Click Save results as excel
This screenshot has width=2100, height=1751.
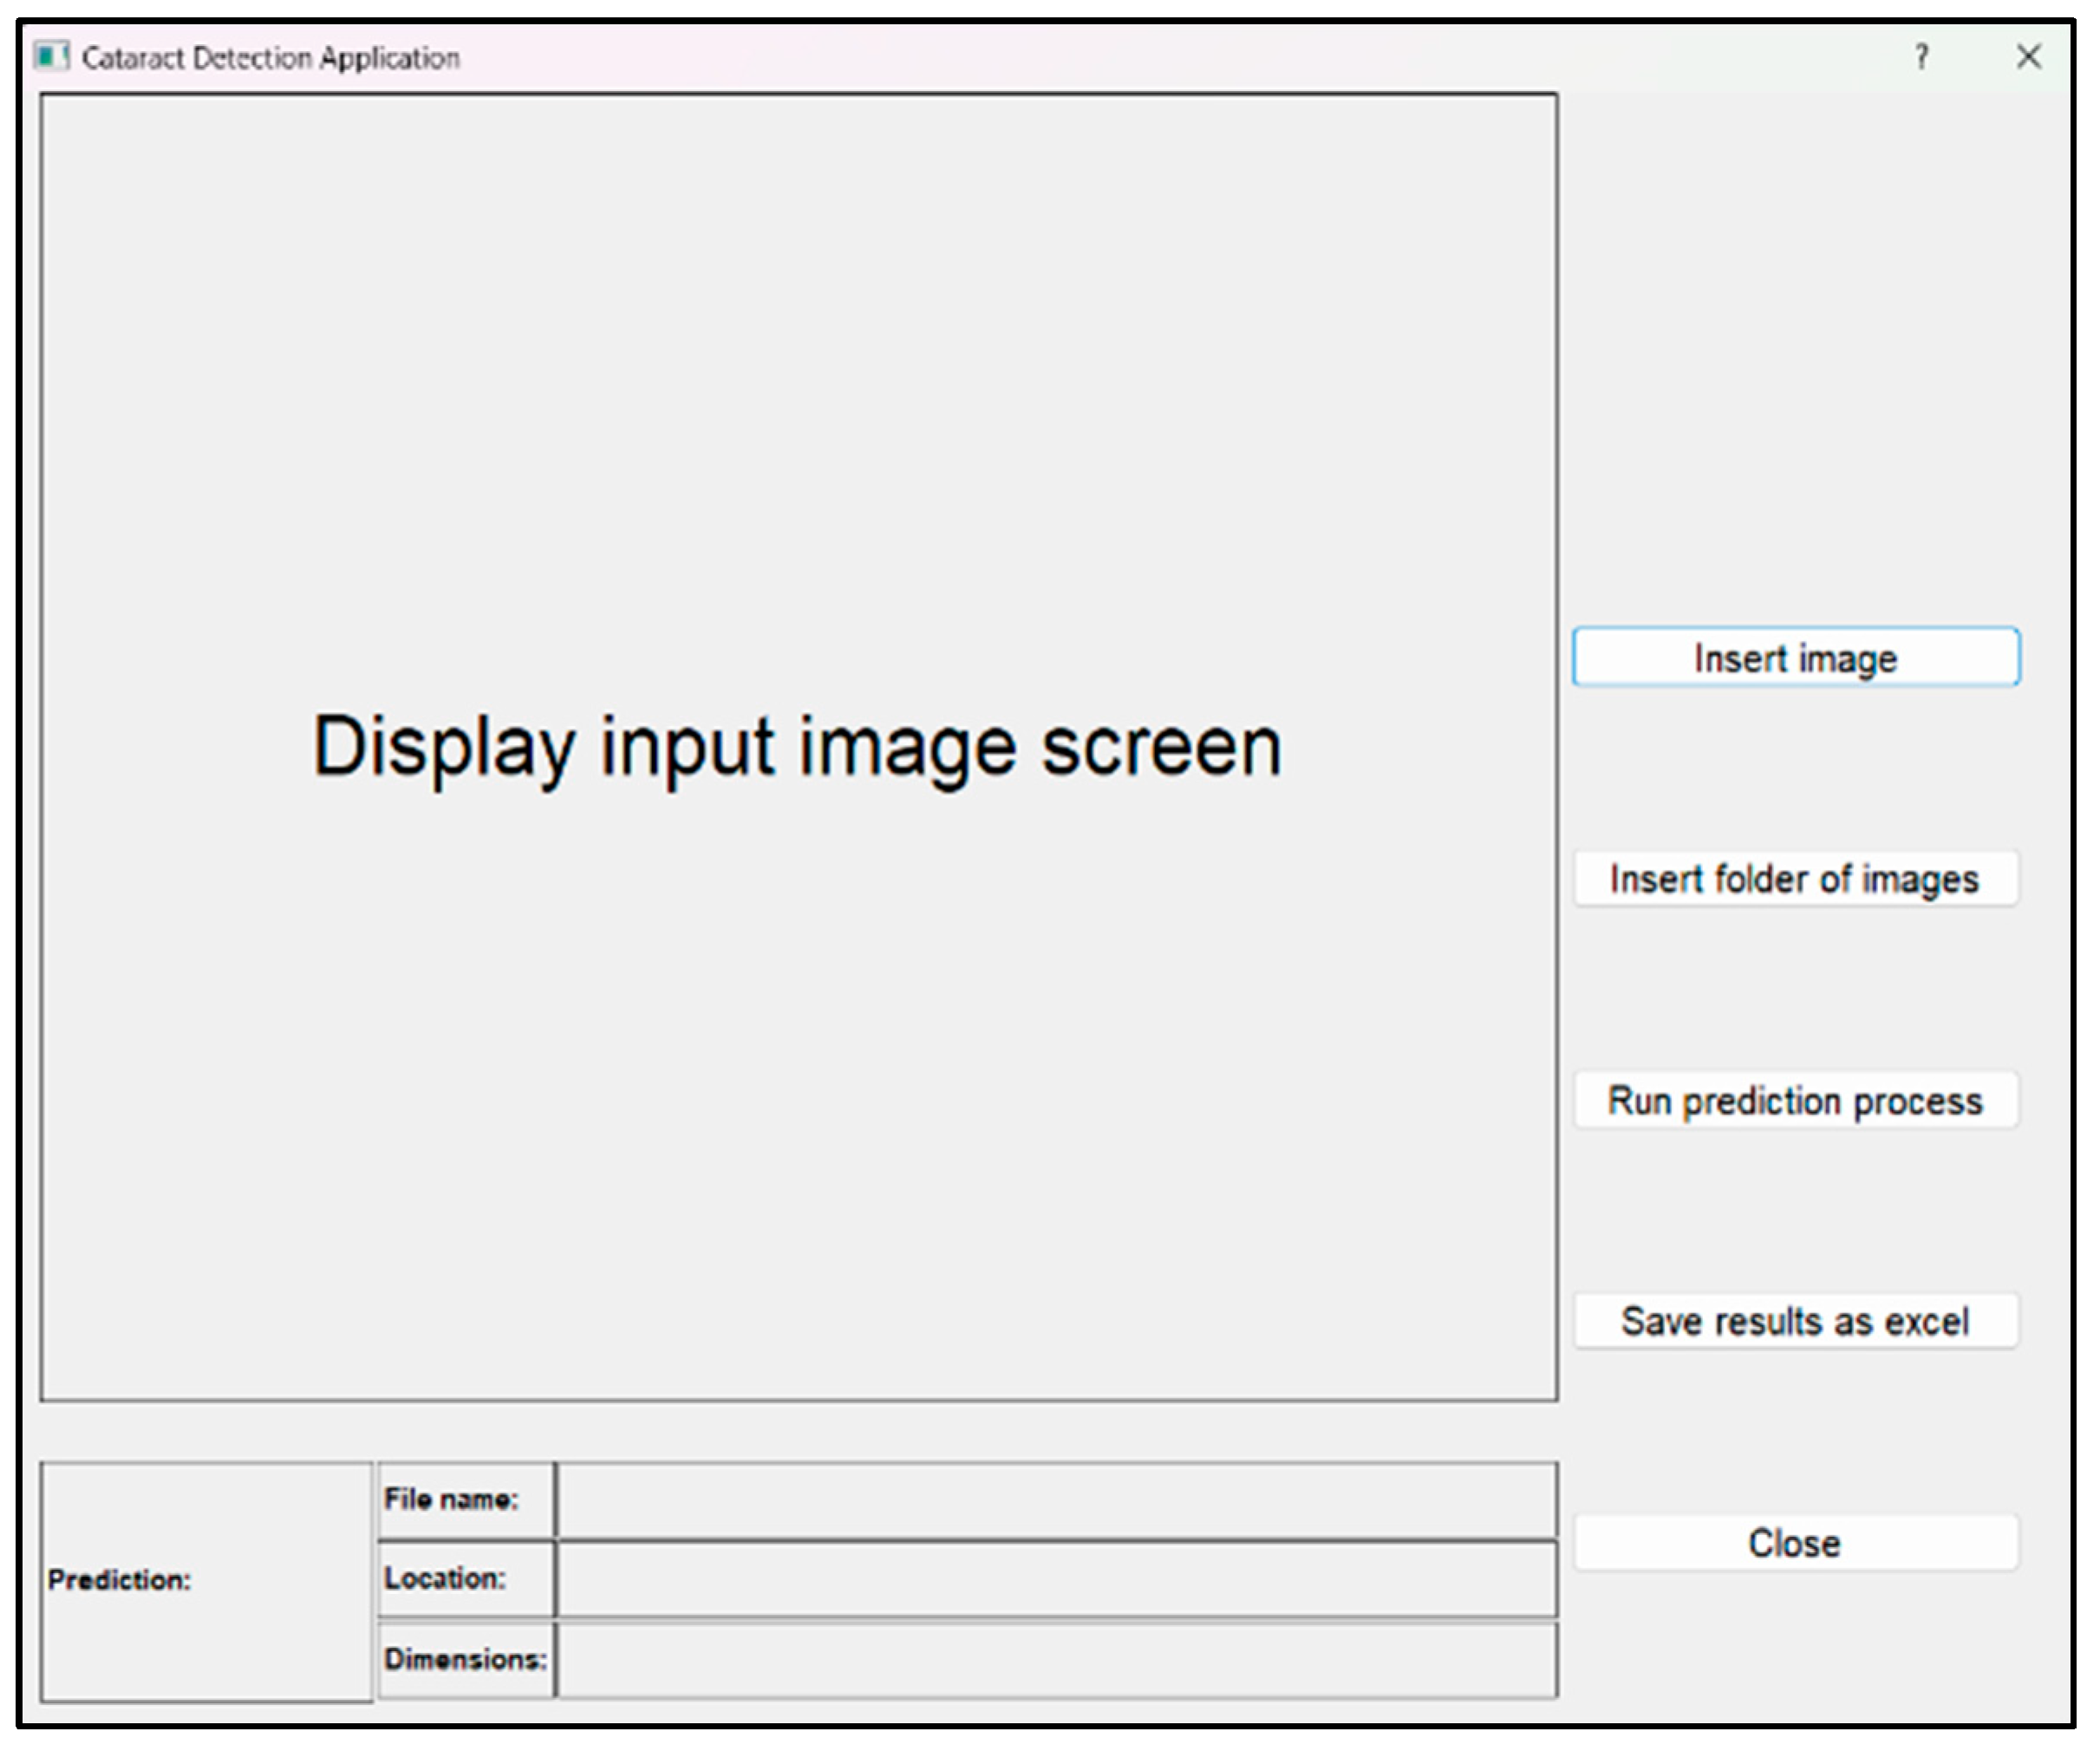(1795, 1322)
